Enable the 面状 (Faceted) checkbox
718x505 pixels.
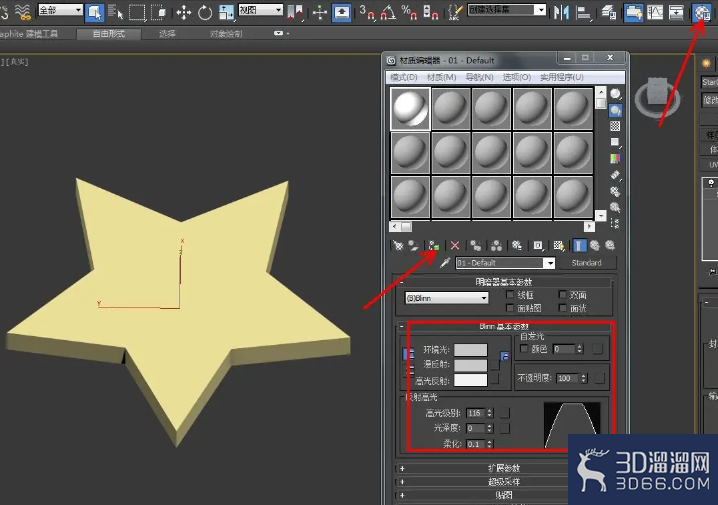coord(563,308)
